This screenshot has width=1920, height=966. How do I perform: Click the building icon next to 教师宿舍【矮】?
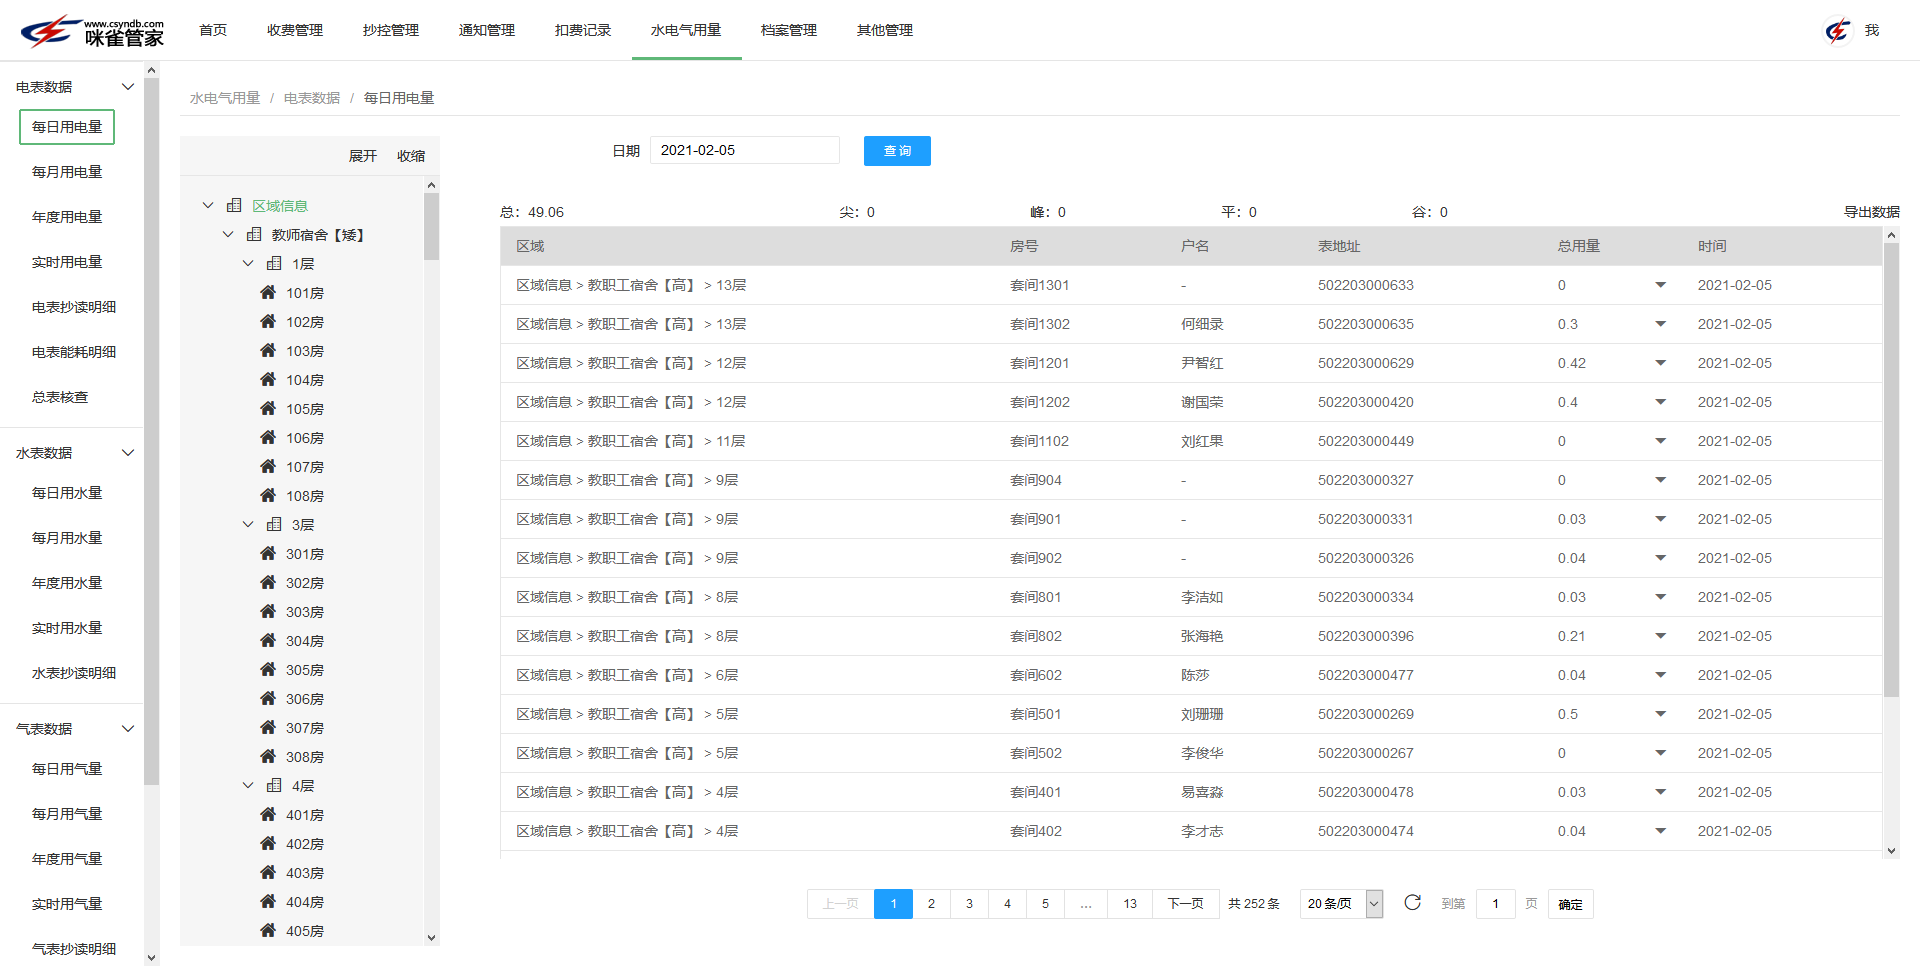[x=253, y=234]
